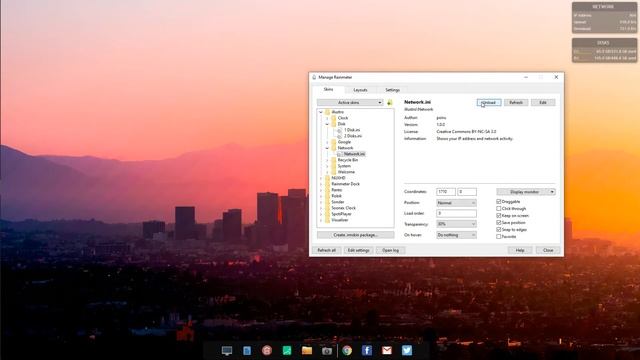This screenshot has height=360, width=640.
Task: Open the blue document dock icon
Action: coord(247,351)
